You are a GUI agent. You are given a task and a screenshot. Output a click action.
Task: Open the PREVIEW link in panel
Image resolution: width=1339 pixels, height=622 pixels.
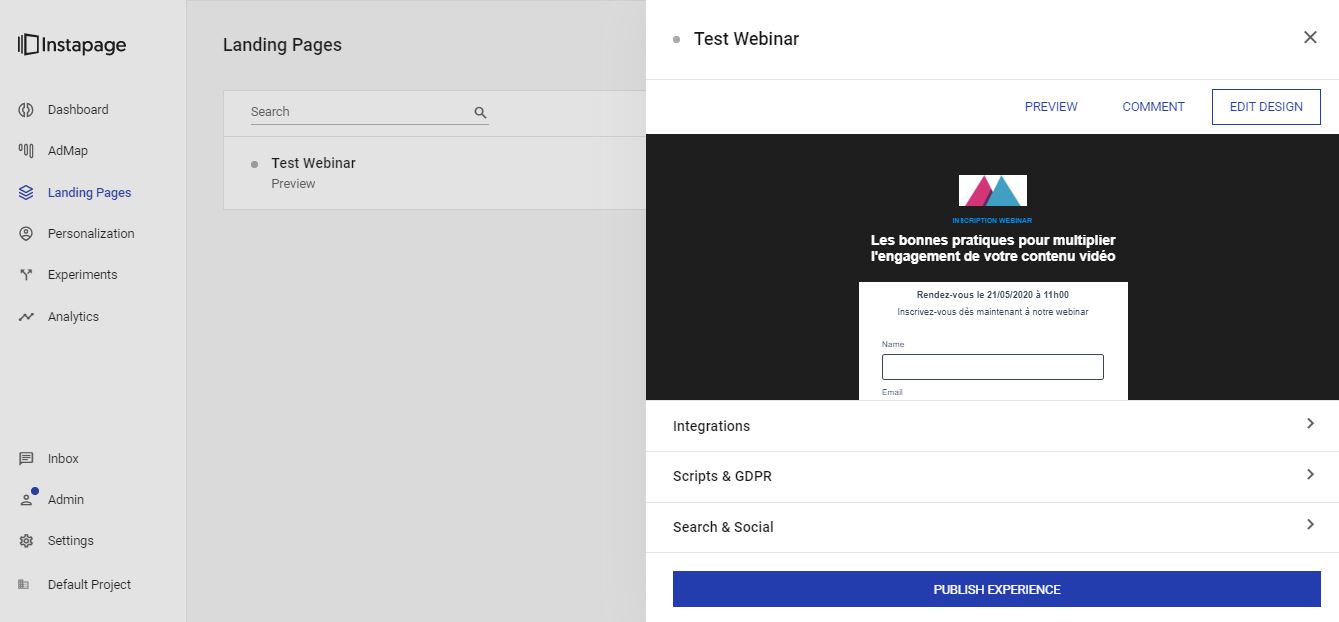[1051, 107]
